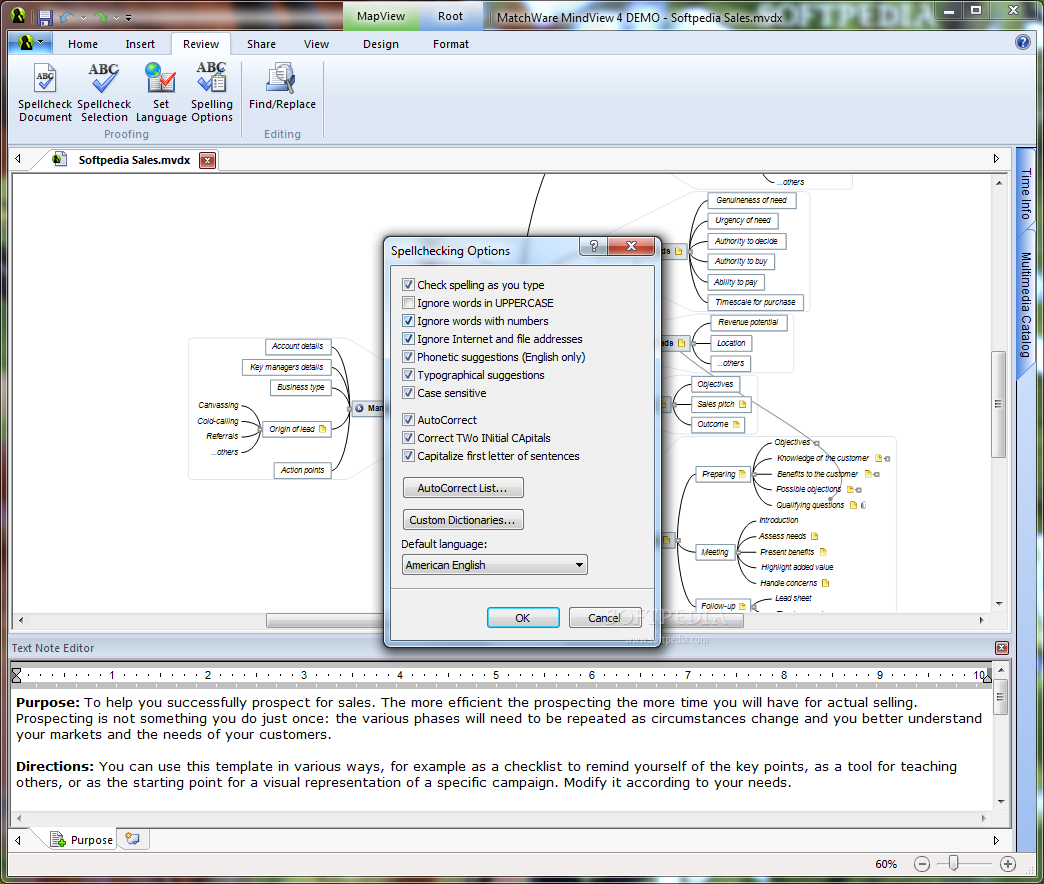Click the zoom slider handle
The image size is (1044, 884).
tap(953, 863)
